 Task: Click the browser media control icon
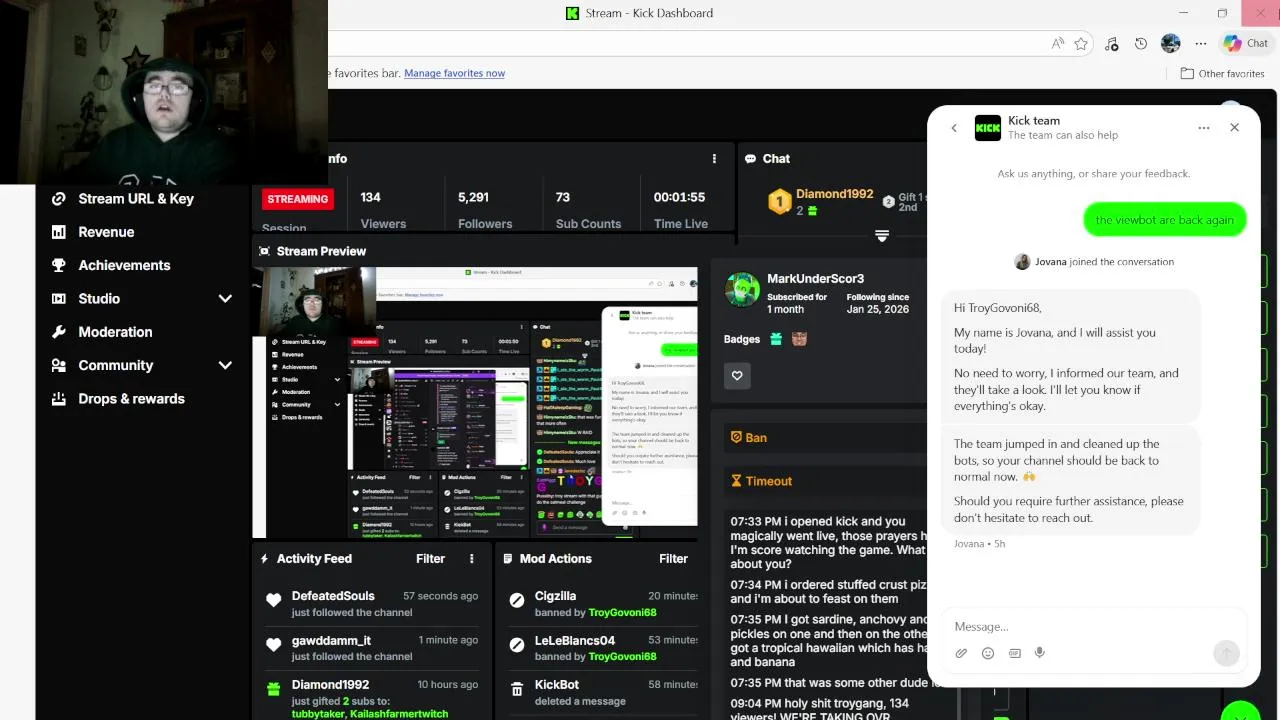click(1111, 44)
